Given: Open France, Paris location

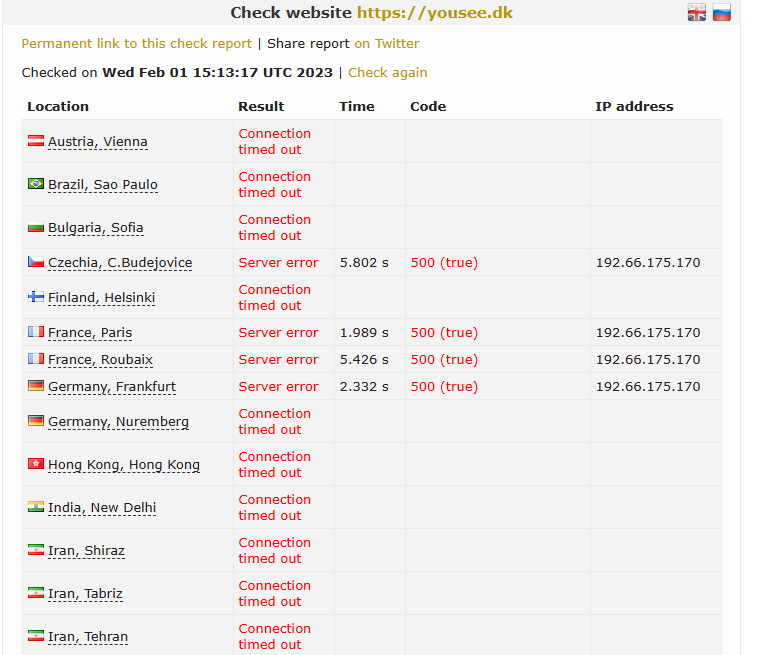Looking at the screenshot, I should pyautogui.click(x=90, y=333).
